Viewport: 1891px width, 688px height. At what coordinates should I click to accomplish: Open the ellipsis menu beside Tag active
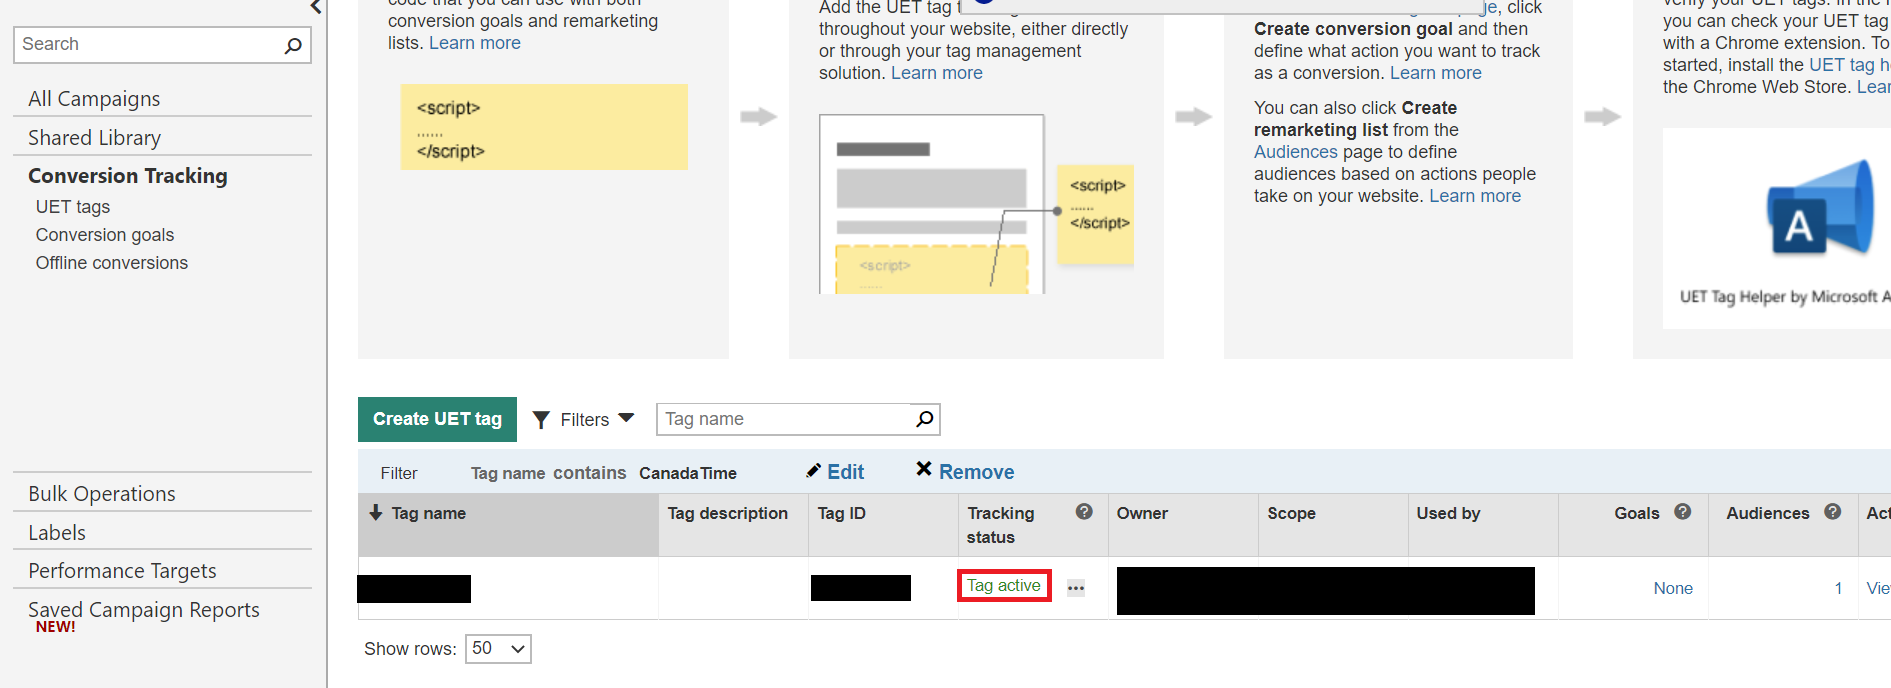pos(1076,588)
